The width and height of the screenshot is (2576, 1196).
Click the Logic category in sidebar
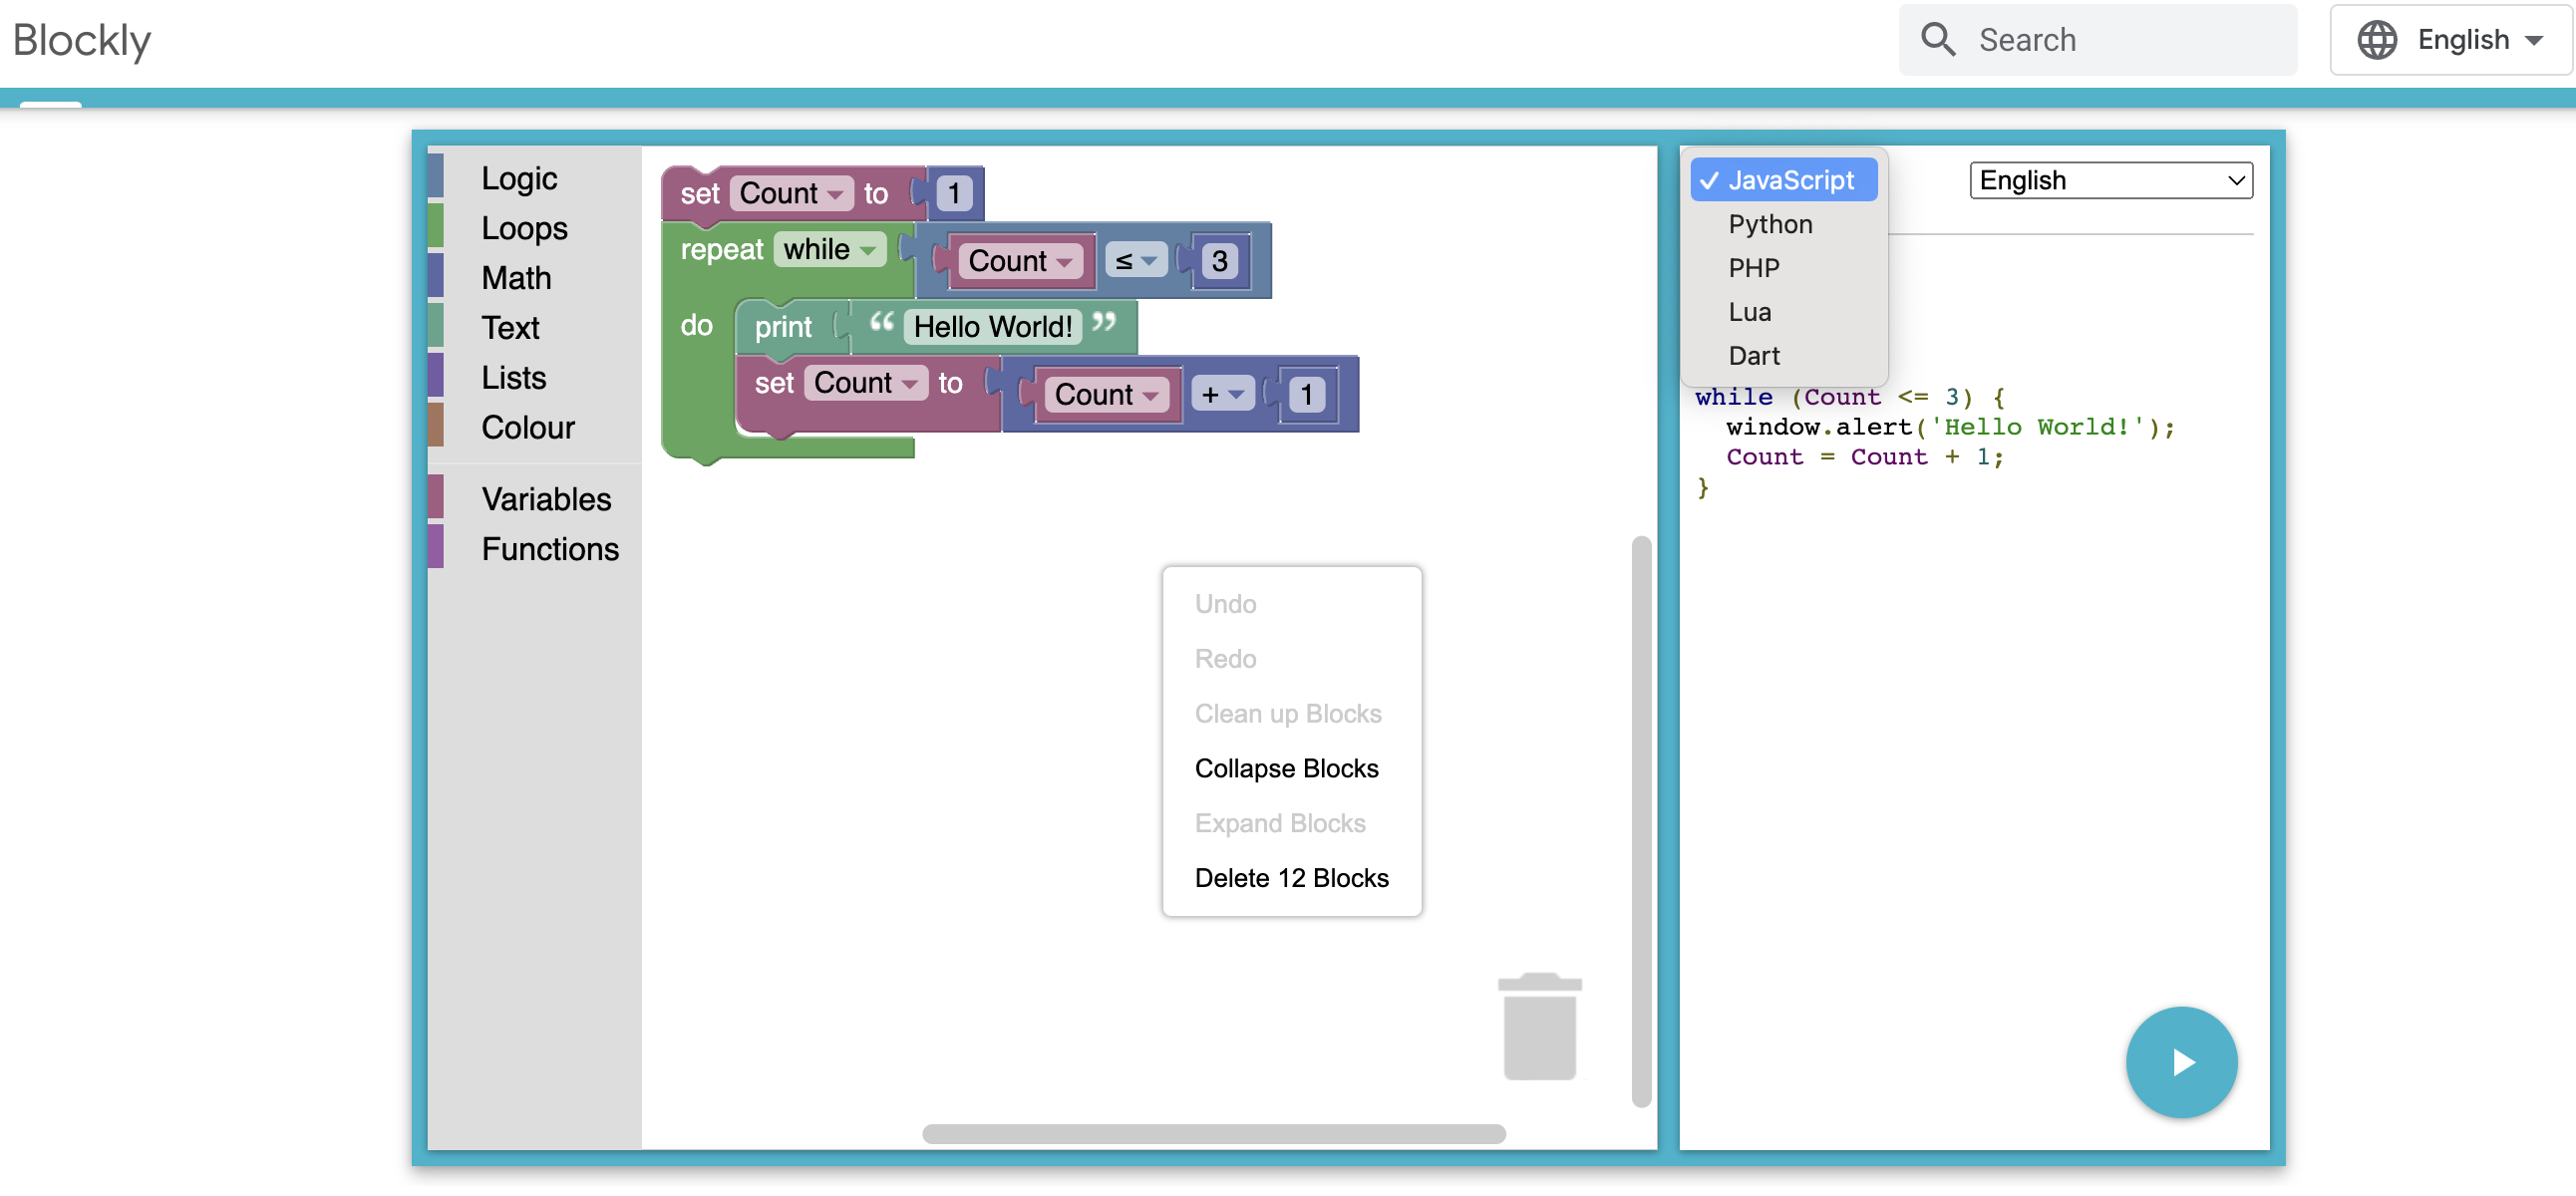click(x=520, y=179)
